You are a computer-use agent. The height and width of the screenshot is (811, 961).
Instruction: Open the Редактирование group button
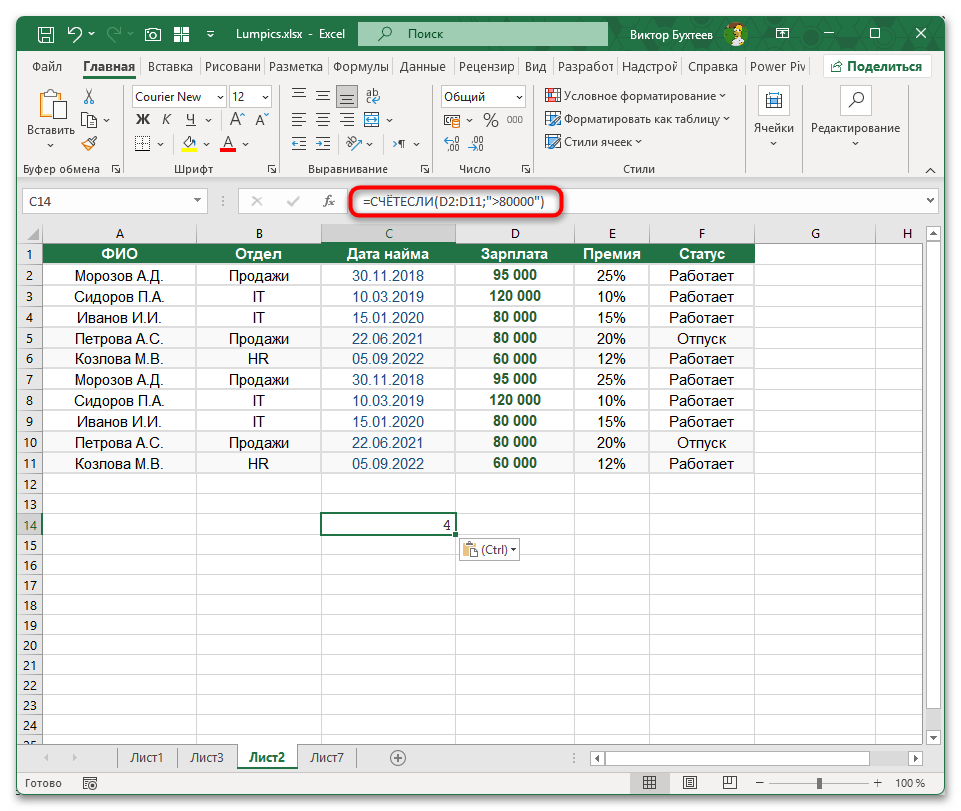click(x=856, y=118)
